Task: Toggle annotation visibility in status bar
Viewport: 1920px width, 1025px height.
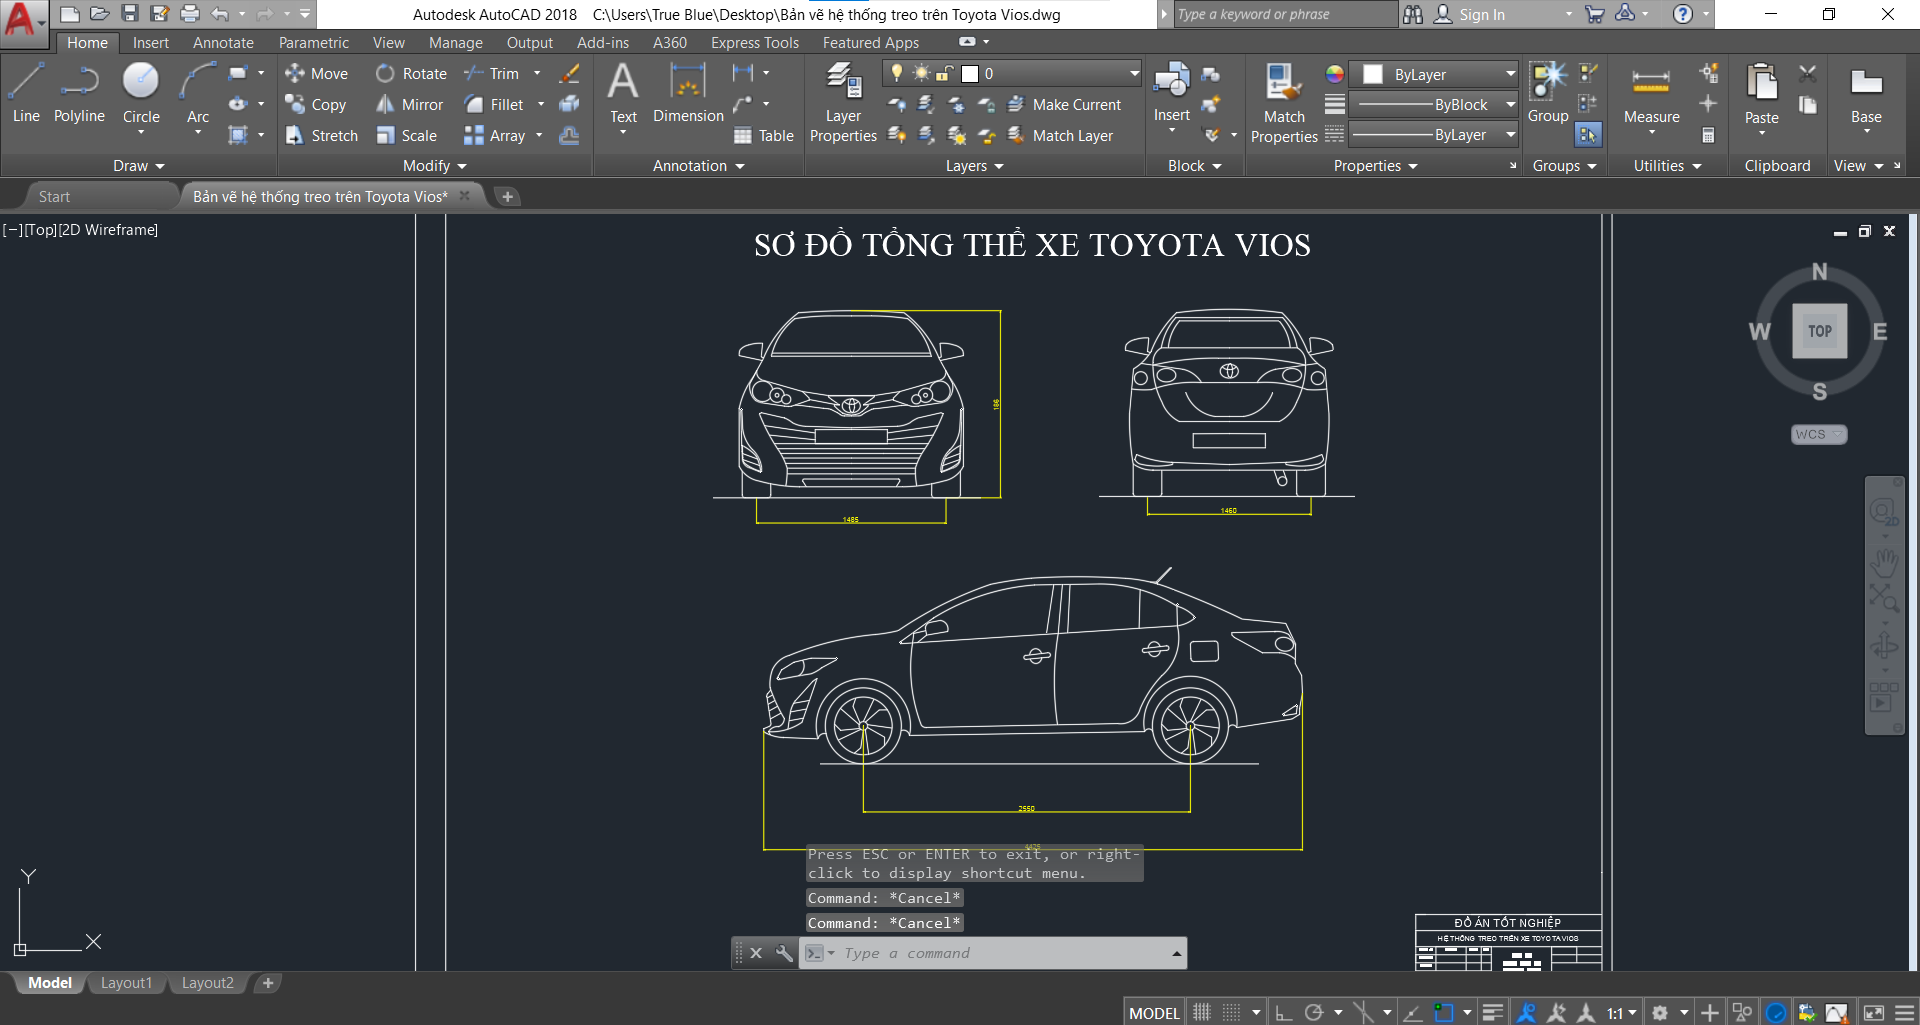Action: 1526,1012
